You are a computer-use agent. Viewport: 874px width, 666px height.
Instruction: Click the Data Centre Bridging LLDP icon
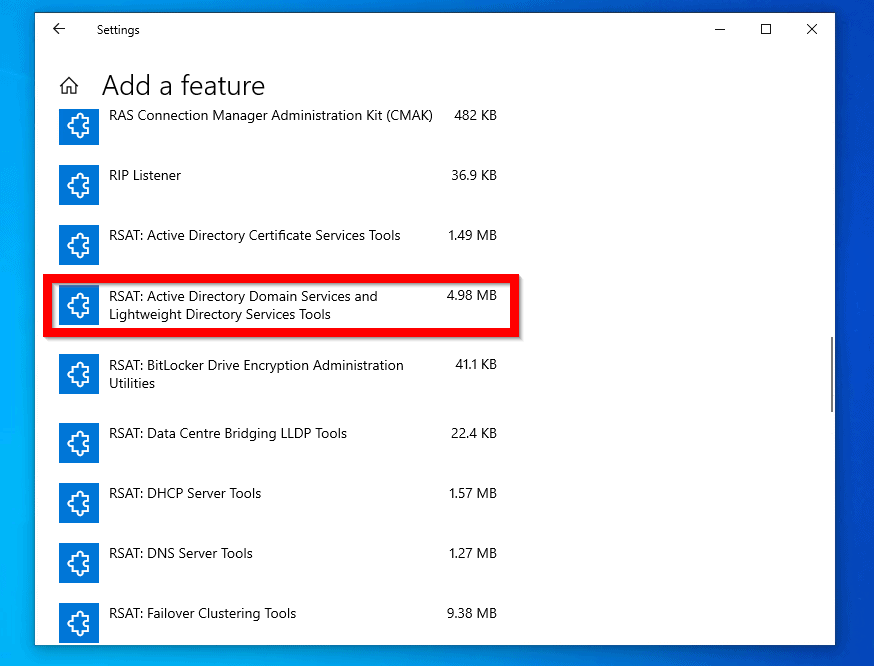(79, 443)
